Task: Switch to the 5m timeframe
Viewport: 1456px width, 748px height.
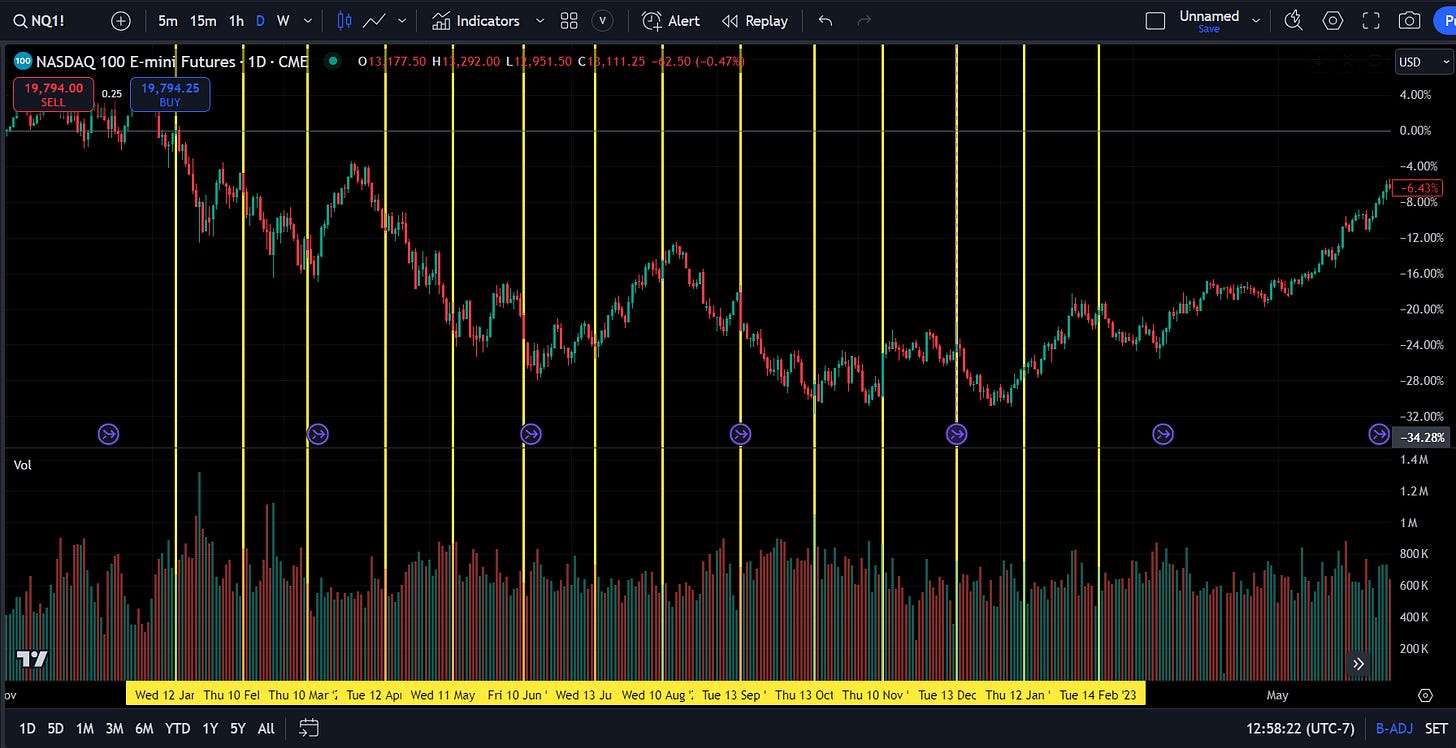Action: click(168, 20)
